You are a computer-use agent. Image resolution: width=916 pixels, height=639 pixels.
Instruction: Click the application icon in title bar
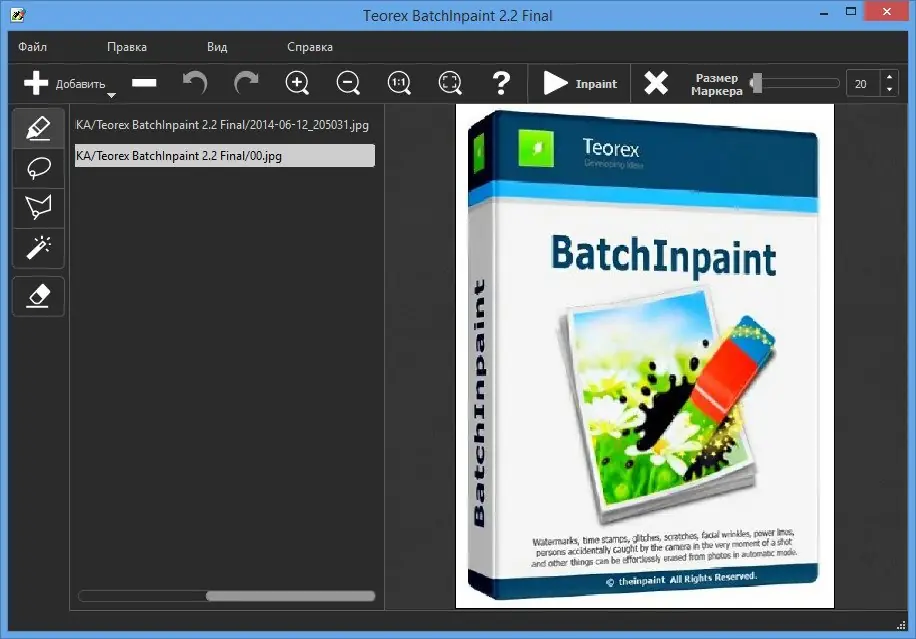18,15
